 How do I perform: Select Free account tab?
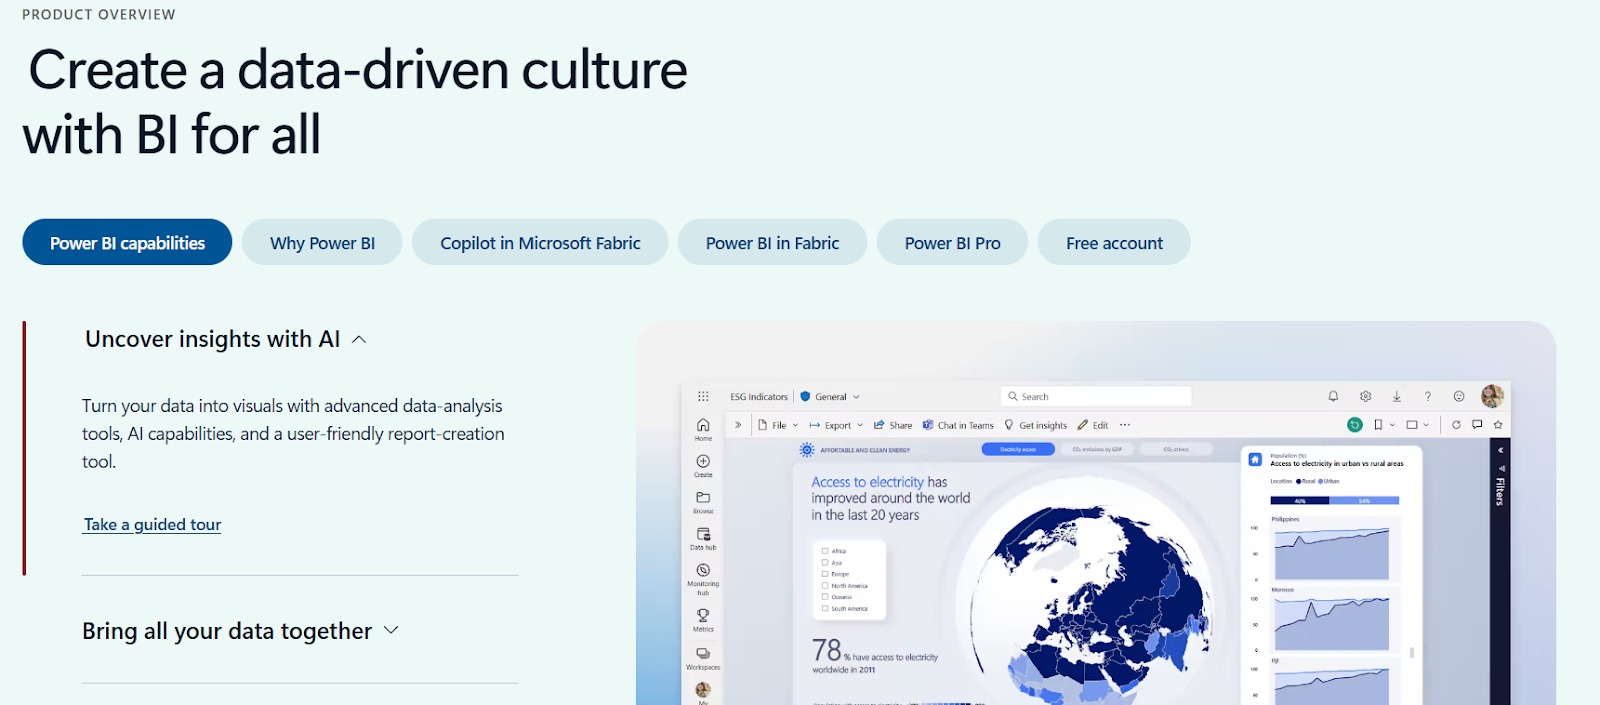[1114, 243]
